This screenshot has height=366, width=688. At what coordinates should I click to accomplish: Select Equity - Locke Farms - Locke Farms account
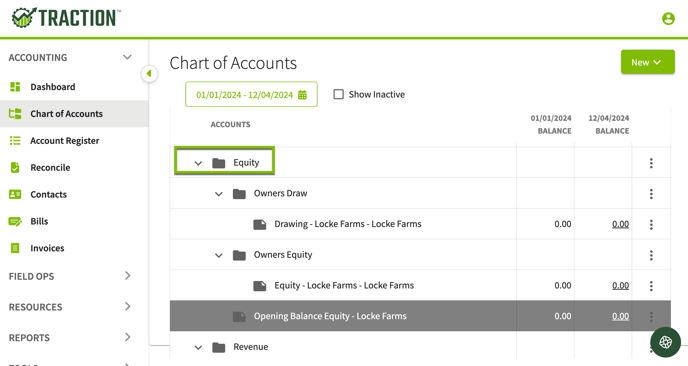pyautogui.click(x=344, y=285)
